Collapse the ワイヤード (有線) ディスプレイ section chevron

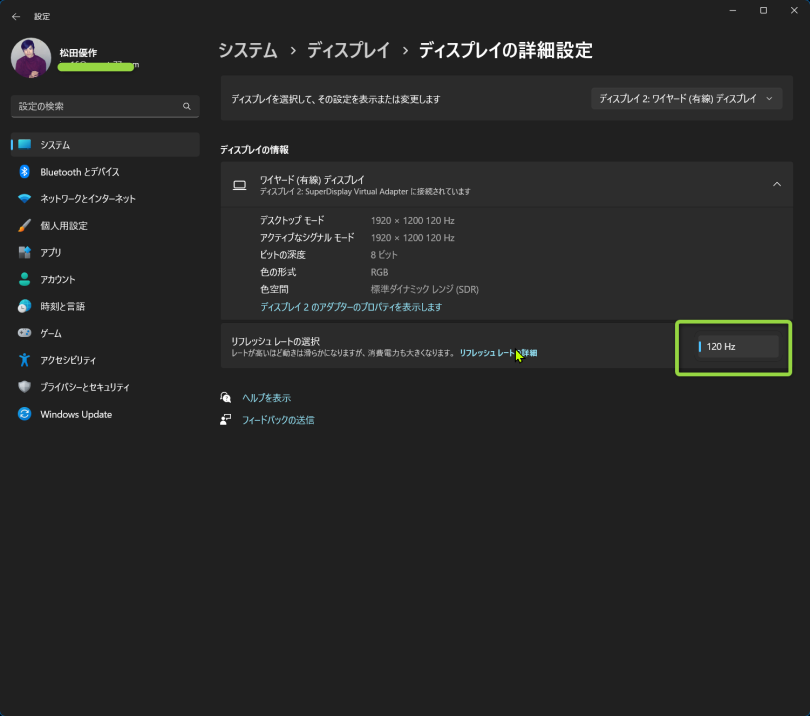click(776, 184)
